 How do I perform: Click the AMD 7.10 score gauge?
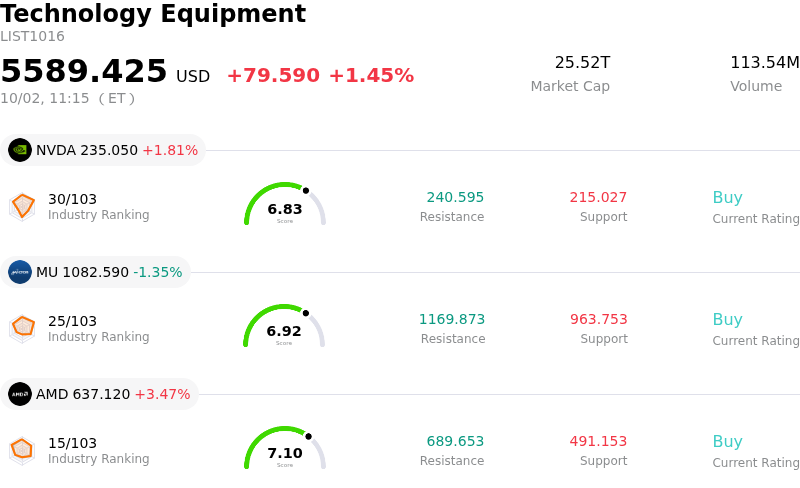[x=285, y=448]
